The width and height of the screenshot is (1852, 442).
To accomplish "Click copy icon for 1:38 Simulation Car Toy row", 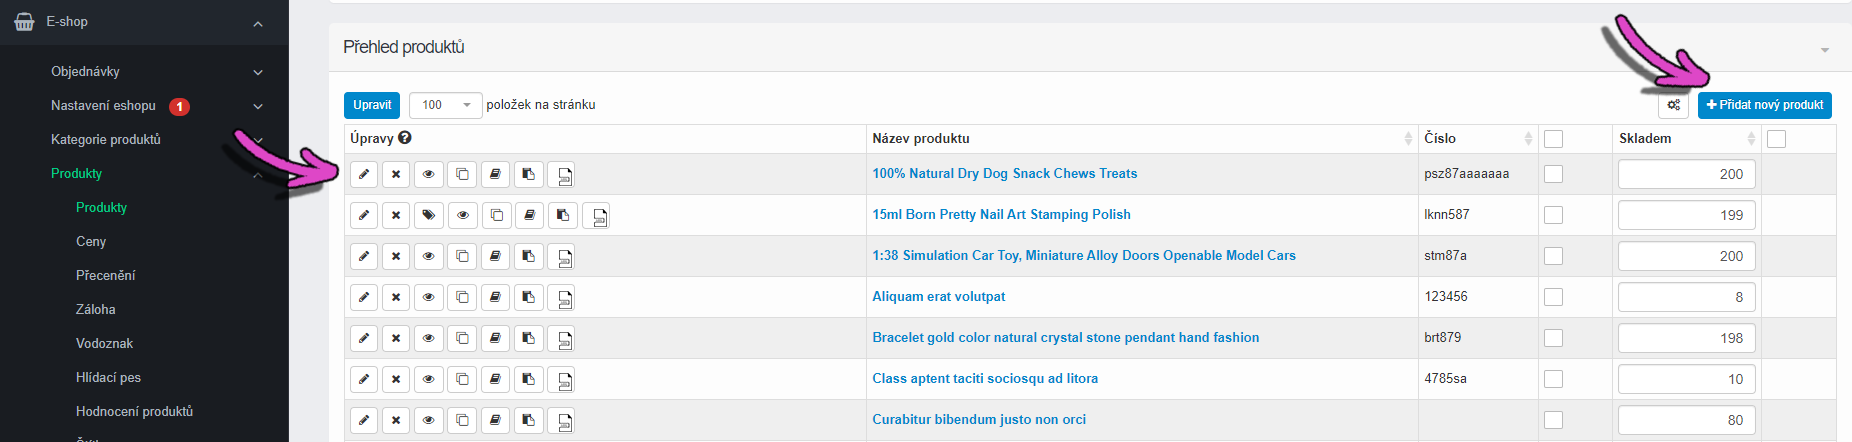I will coord(462,256).
